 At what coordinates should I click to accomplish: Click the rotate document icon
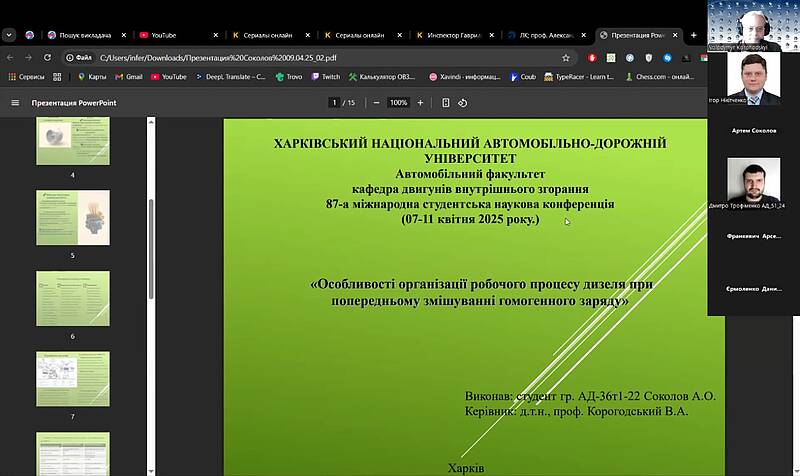464,103
